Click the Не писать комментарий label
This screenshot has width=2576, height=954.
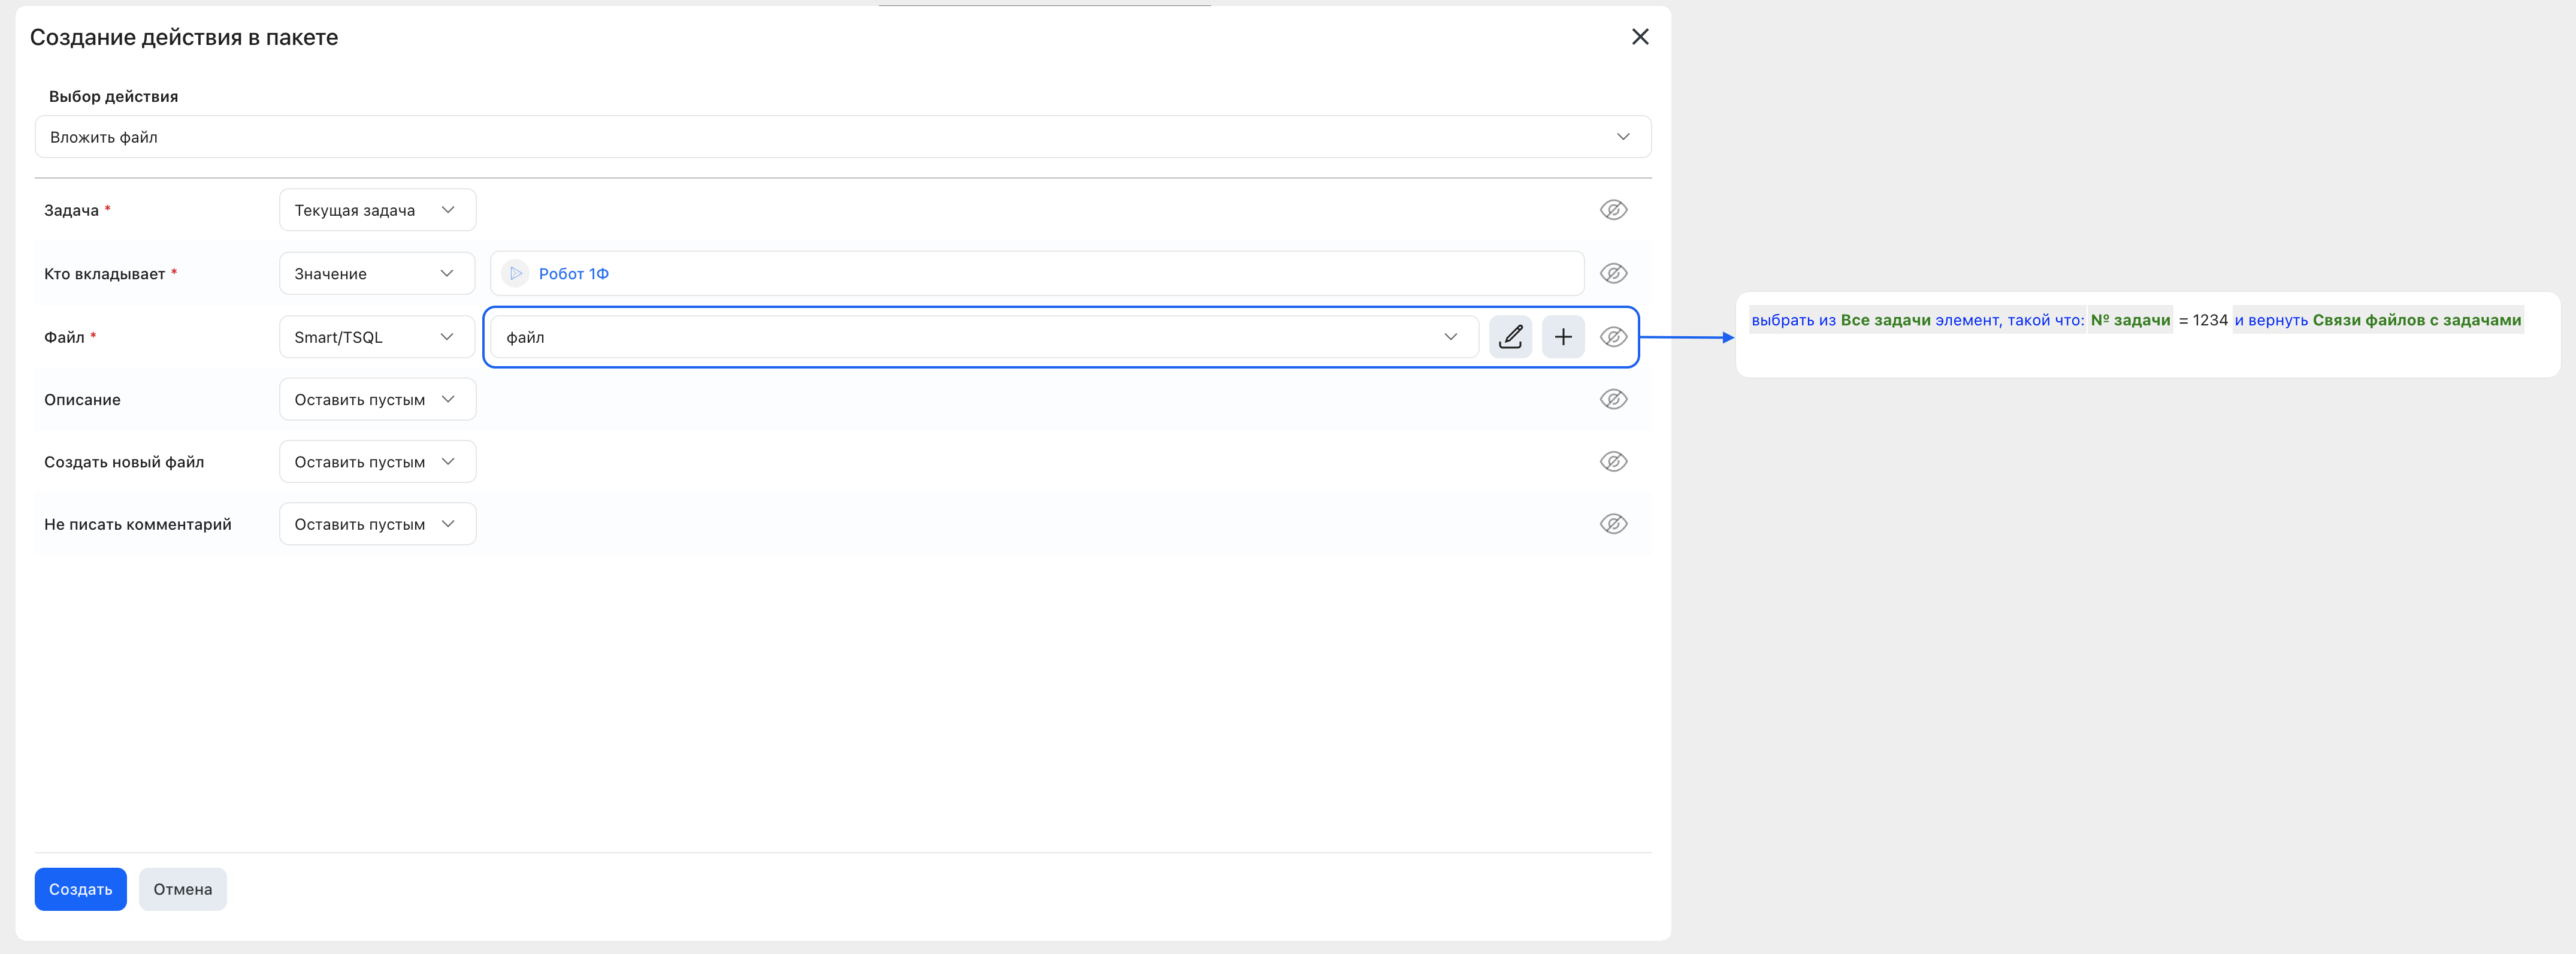click(138, 524)
